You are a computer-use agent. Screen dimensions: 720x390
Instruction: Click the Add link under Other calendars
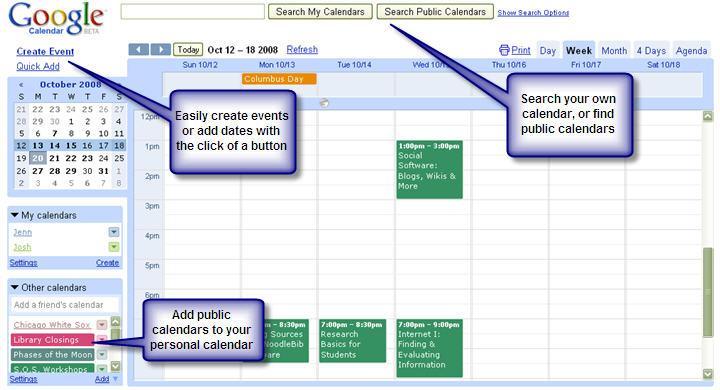(x=102, y=379)
